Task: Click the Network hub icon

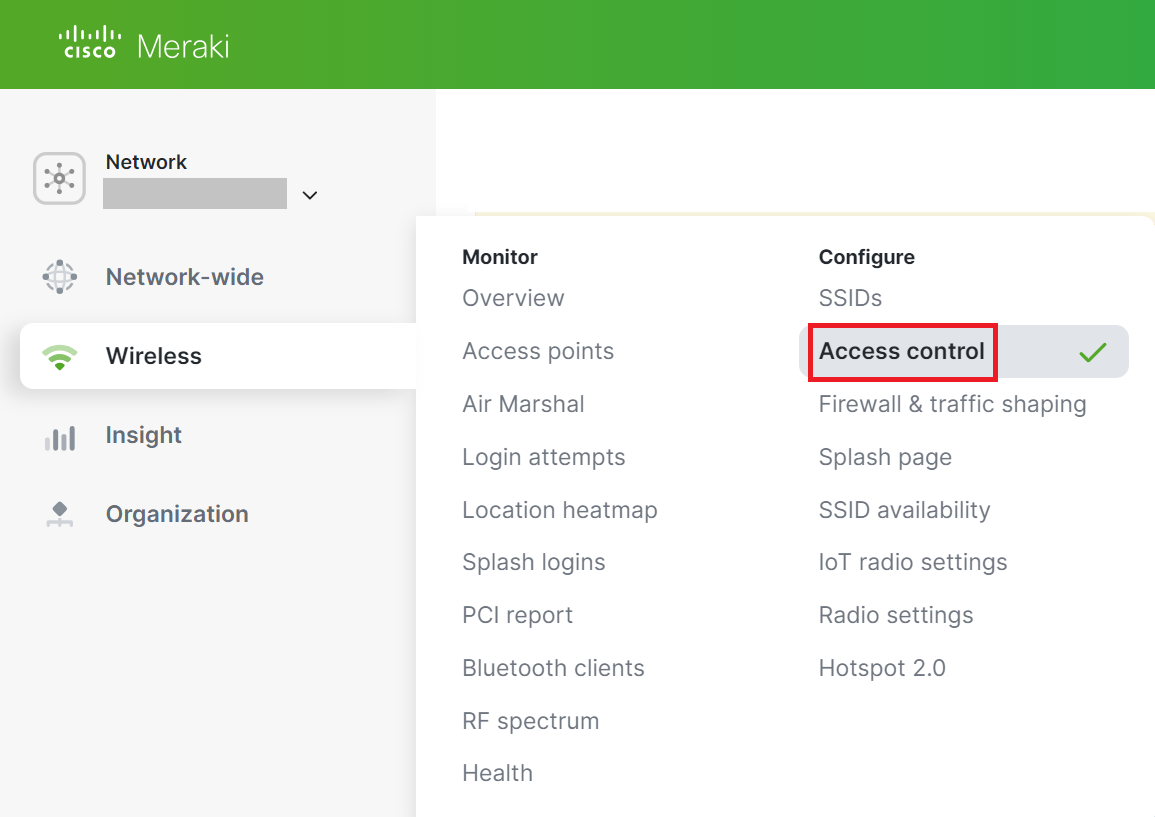Action: click(x=59, y=179)
